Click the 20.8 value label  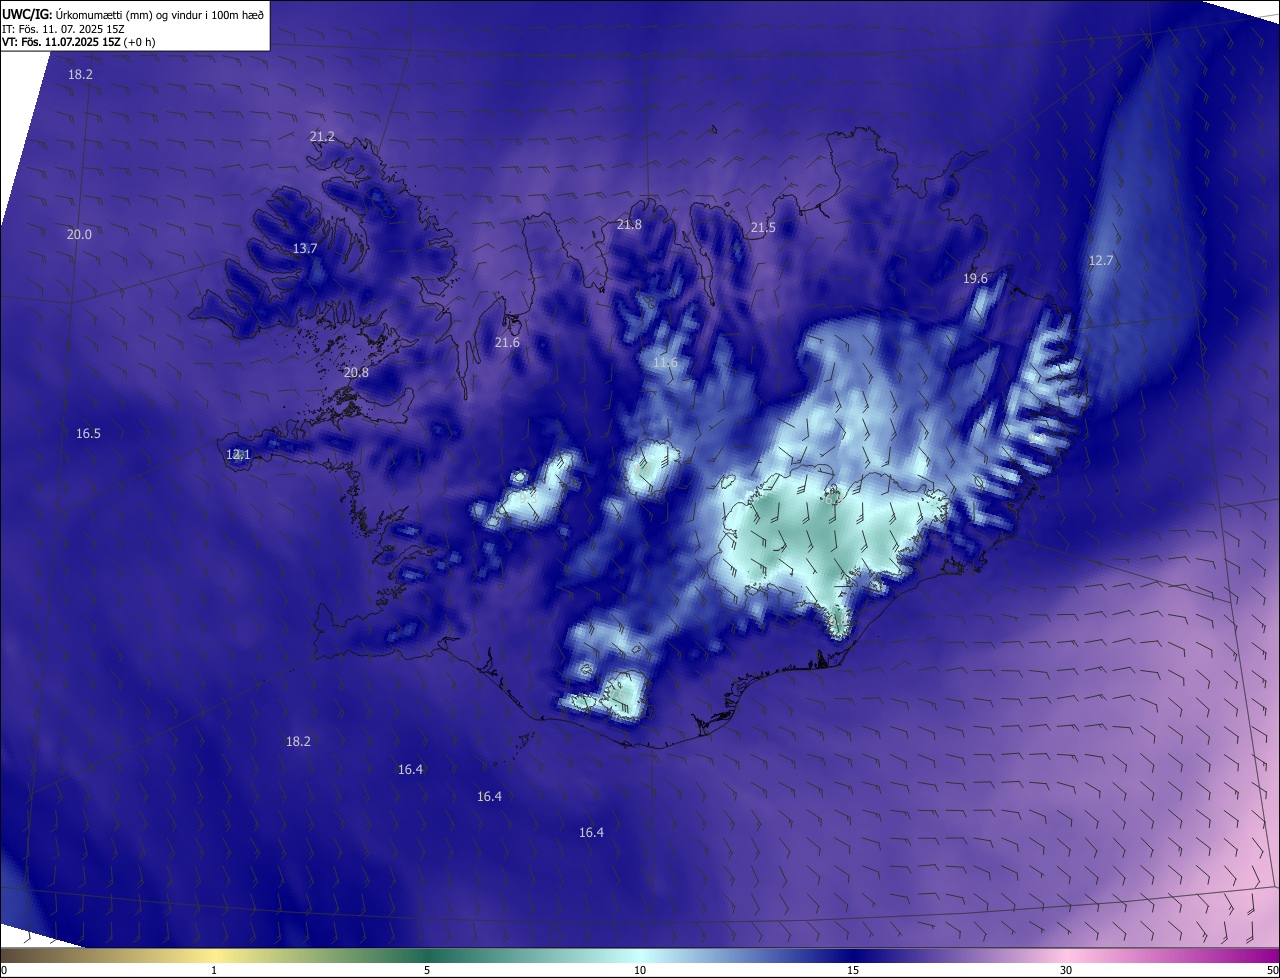(356, 372)
